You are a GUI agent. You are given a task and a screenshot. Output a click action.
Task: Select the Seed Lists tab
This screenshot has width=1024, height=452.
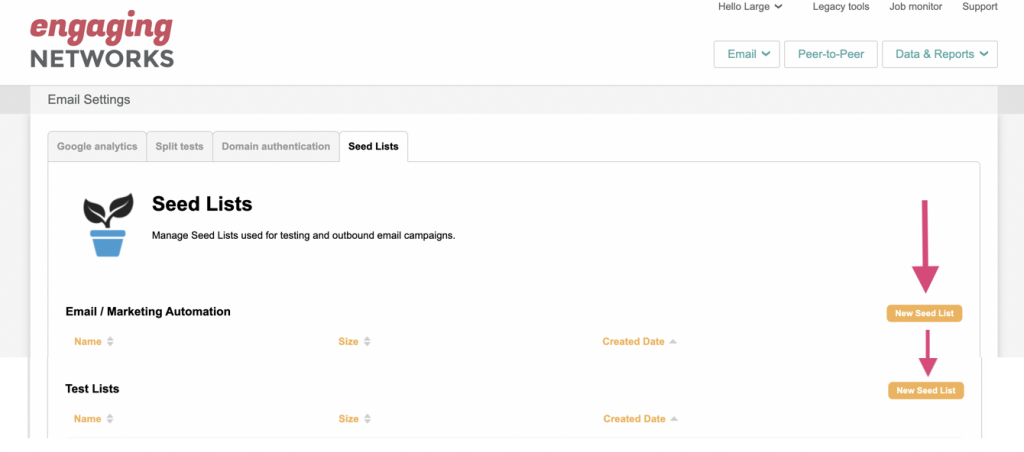[x=373, y=147]
